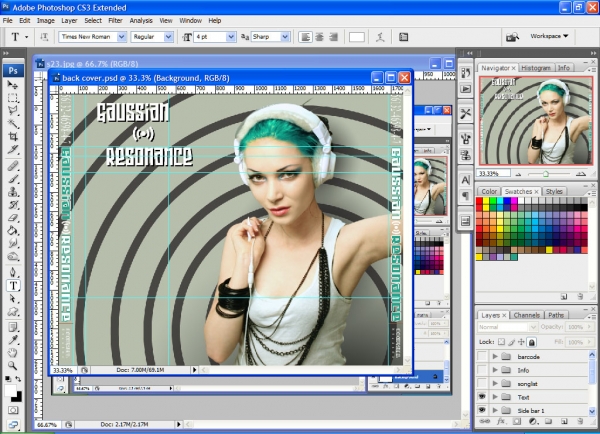Left align the text
Screen dimensions: 600x434
pos(305,37)
